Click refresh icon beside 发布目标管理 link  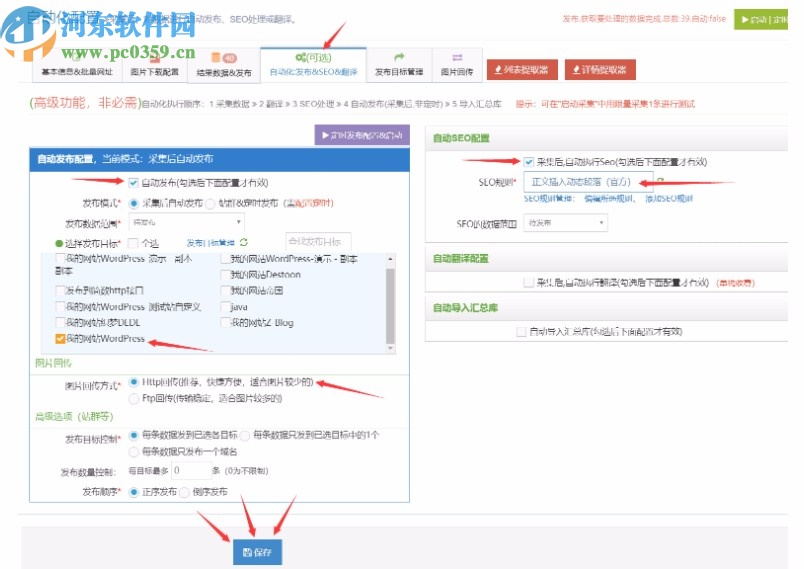244,242
